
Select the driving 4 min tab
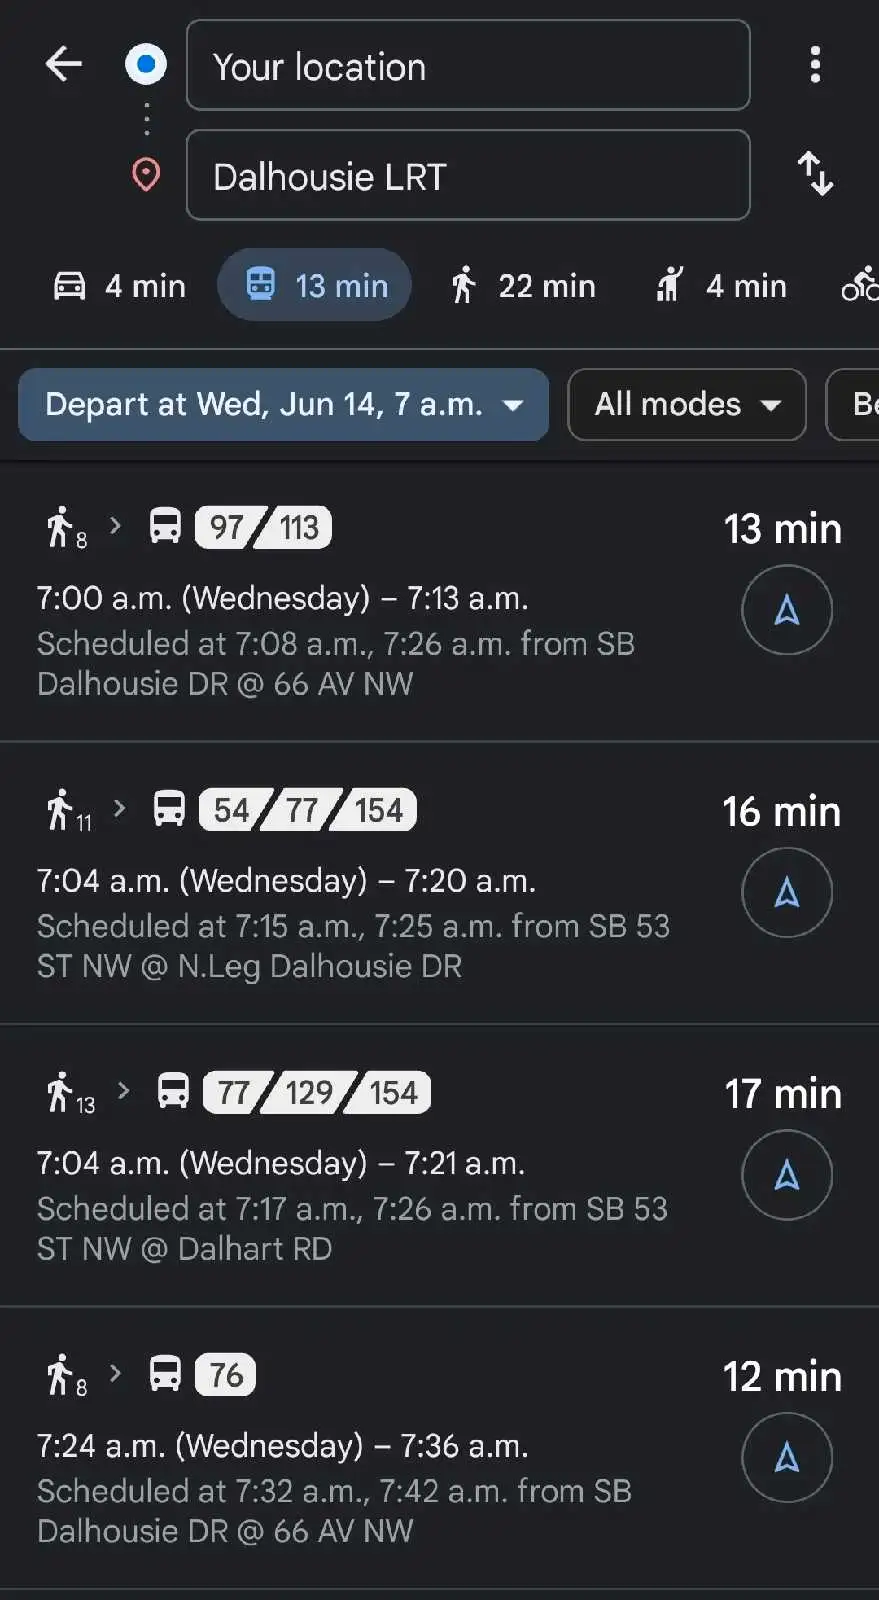pyautogui.click(x=119, y=286)
